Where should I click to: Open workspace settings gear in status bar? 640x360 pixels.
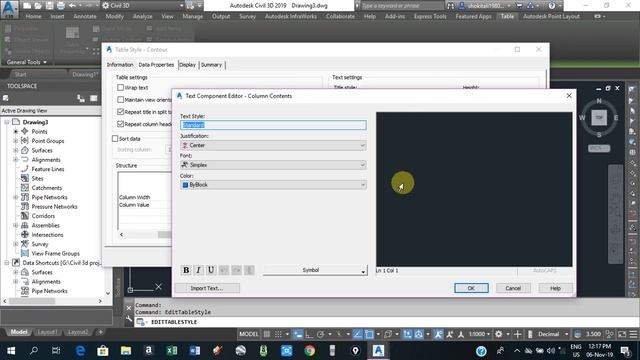[x=499, y=334]
